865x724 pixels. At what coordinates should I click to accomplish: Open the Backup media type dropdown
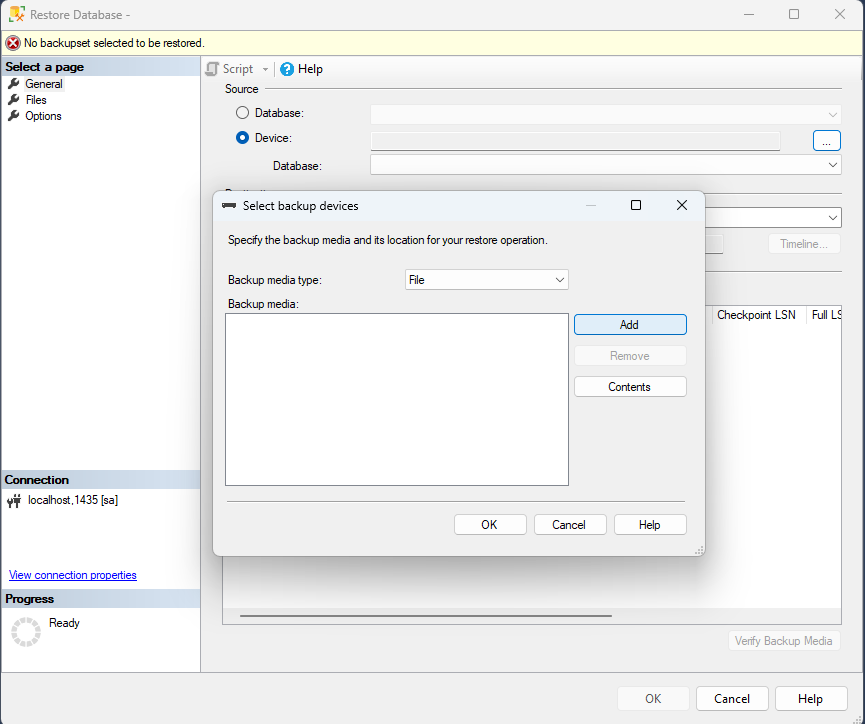(x=559, y=279)
